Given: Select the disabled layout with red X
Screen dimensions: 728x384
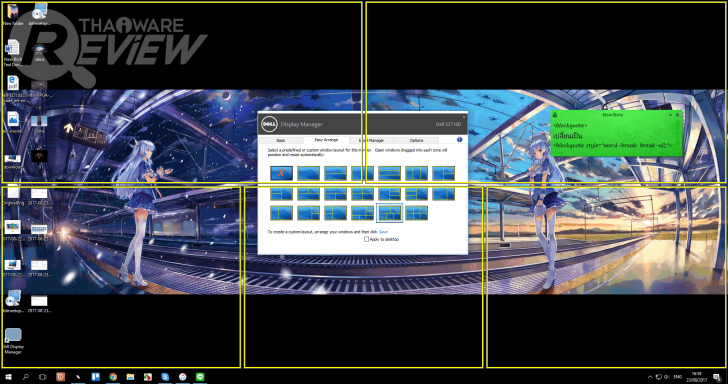Looking at the screenshot, I should (x=281, y=173).
